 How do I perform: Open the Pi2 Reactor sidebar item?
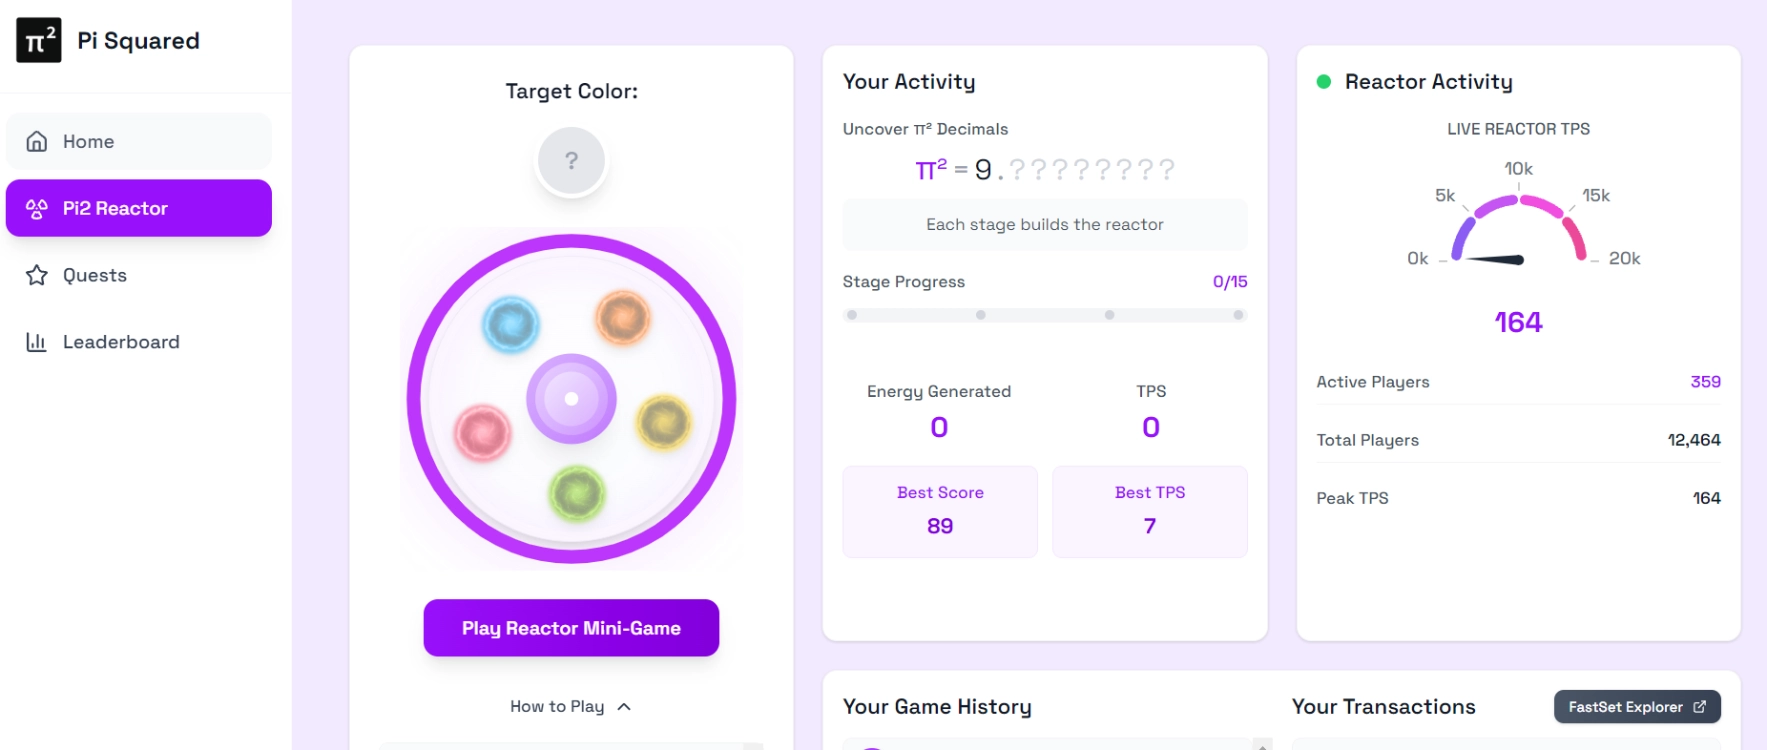tap(139, 208)
